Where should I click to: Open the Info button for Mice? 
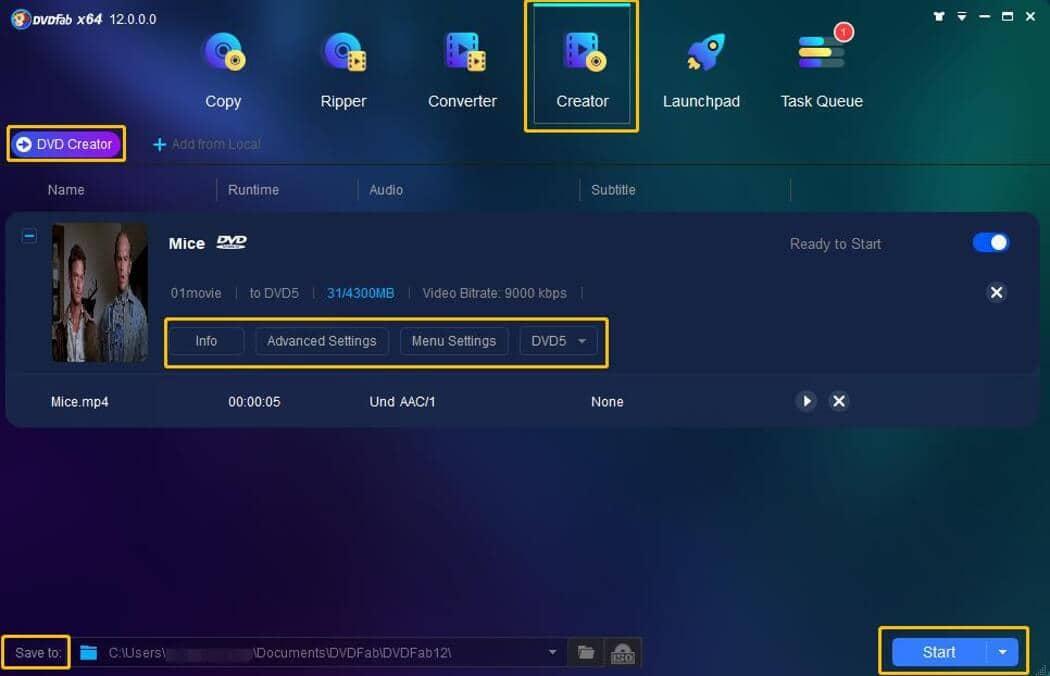206,341
